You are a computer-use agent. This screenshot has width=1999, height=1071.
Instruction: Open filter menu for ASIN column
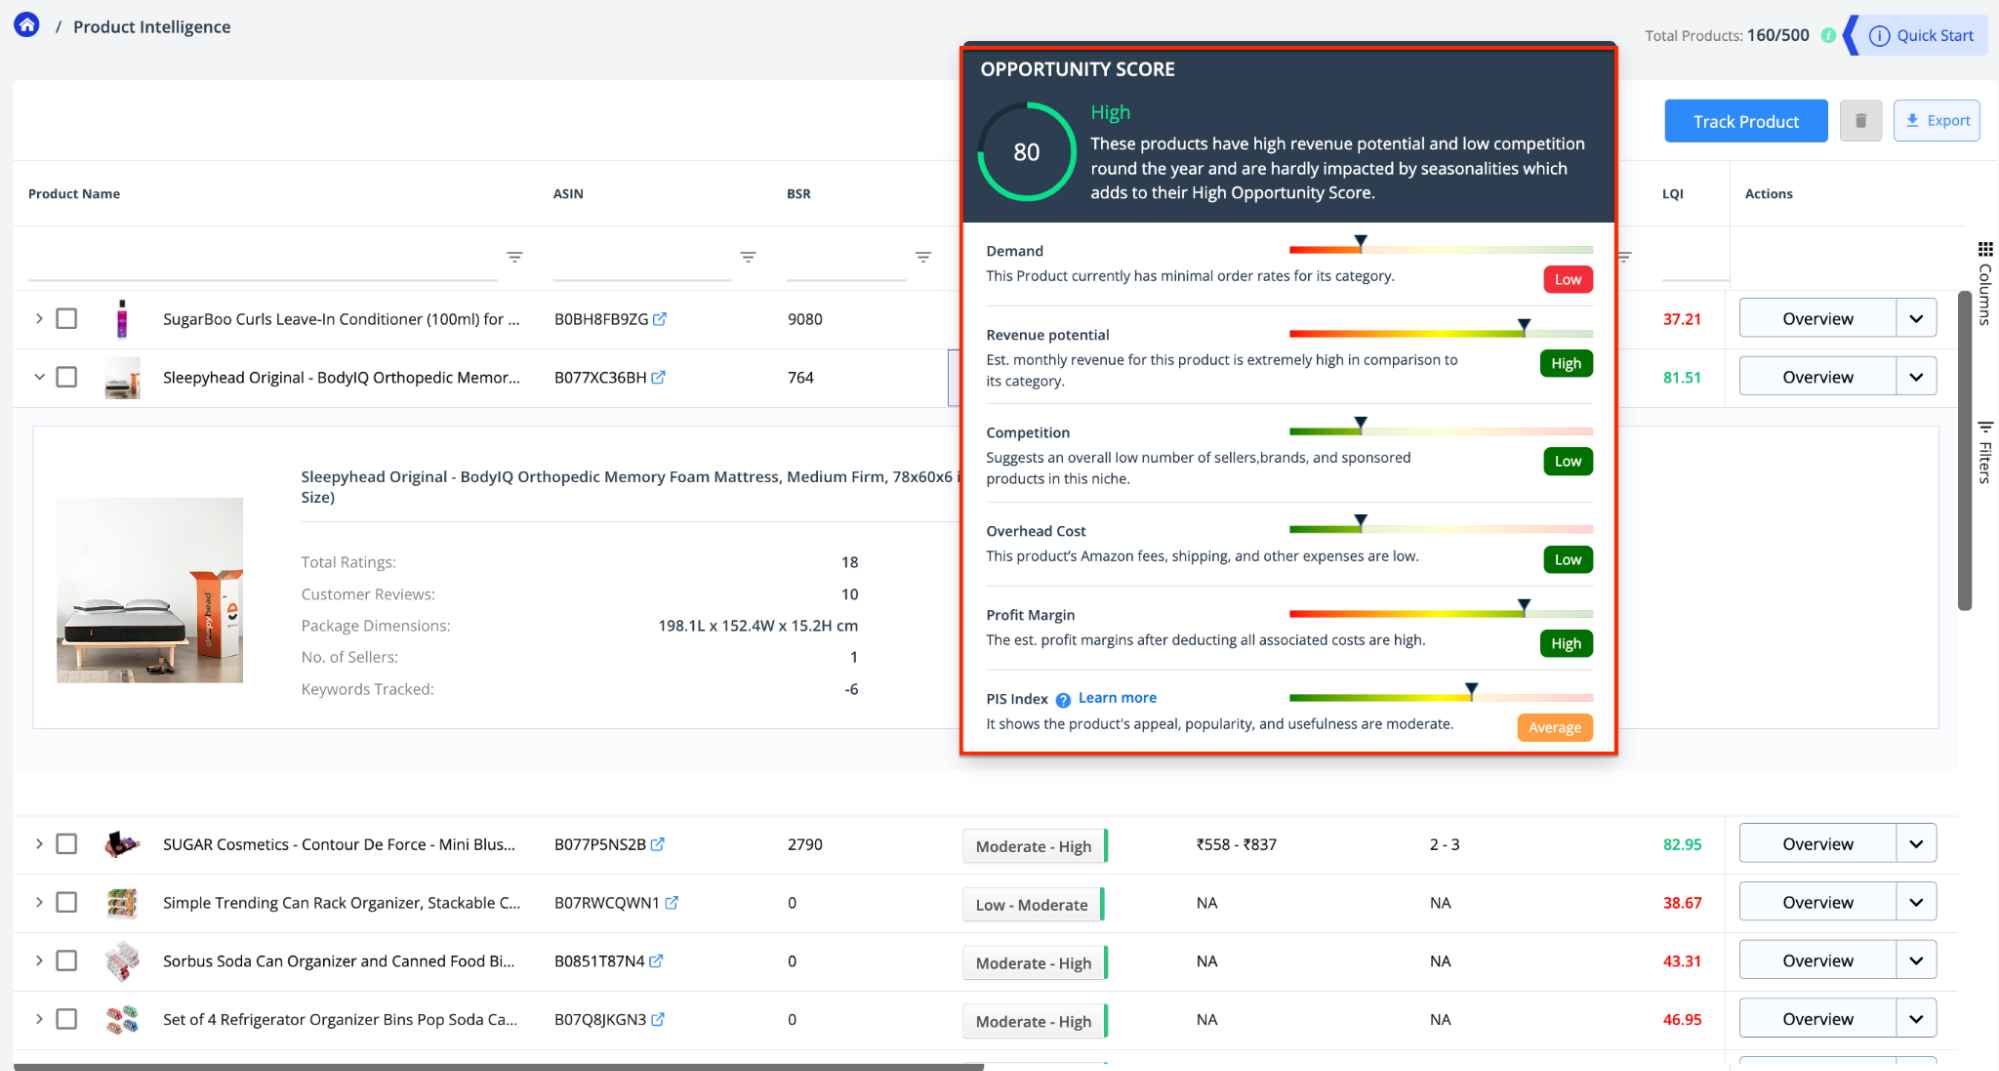click(x=748, y=257)
